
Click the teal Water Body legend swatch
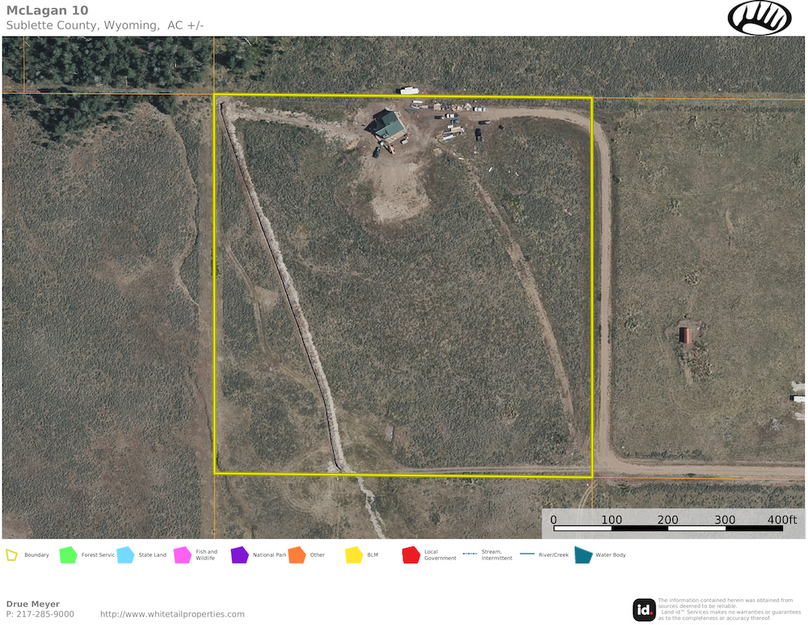[583, 554]
